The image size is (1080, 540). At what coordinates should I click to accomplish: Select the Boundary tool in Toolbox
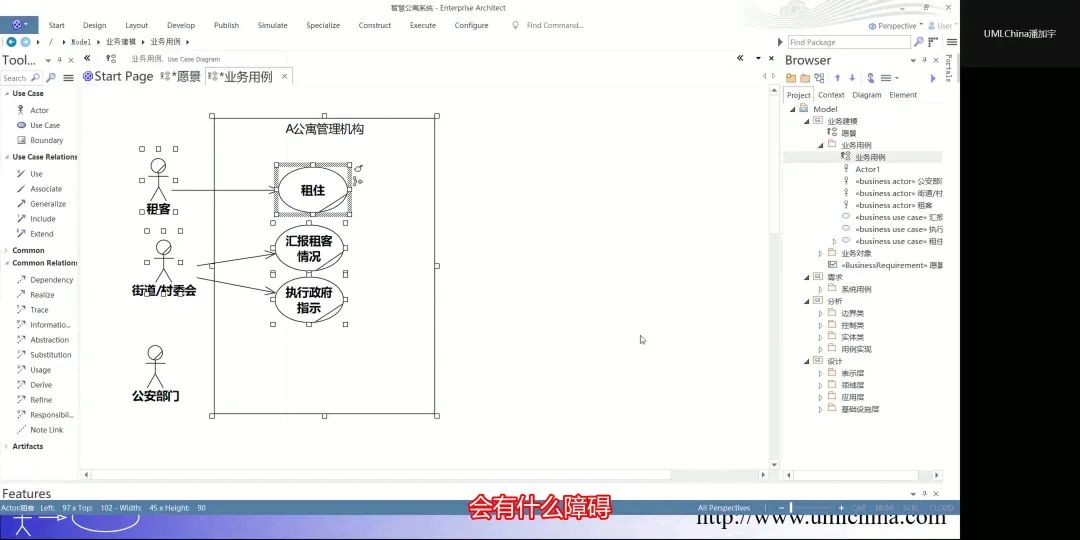pos(40,141)
